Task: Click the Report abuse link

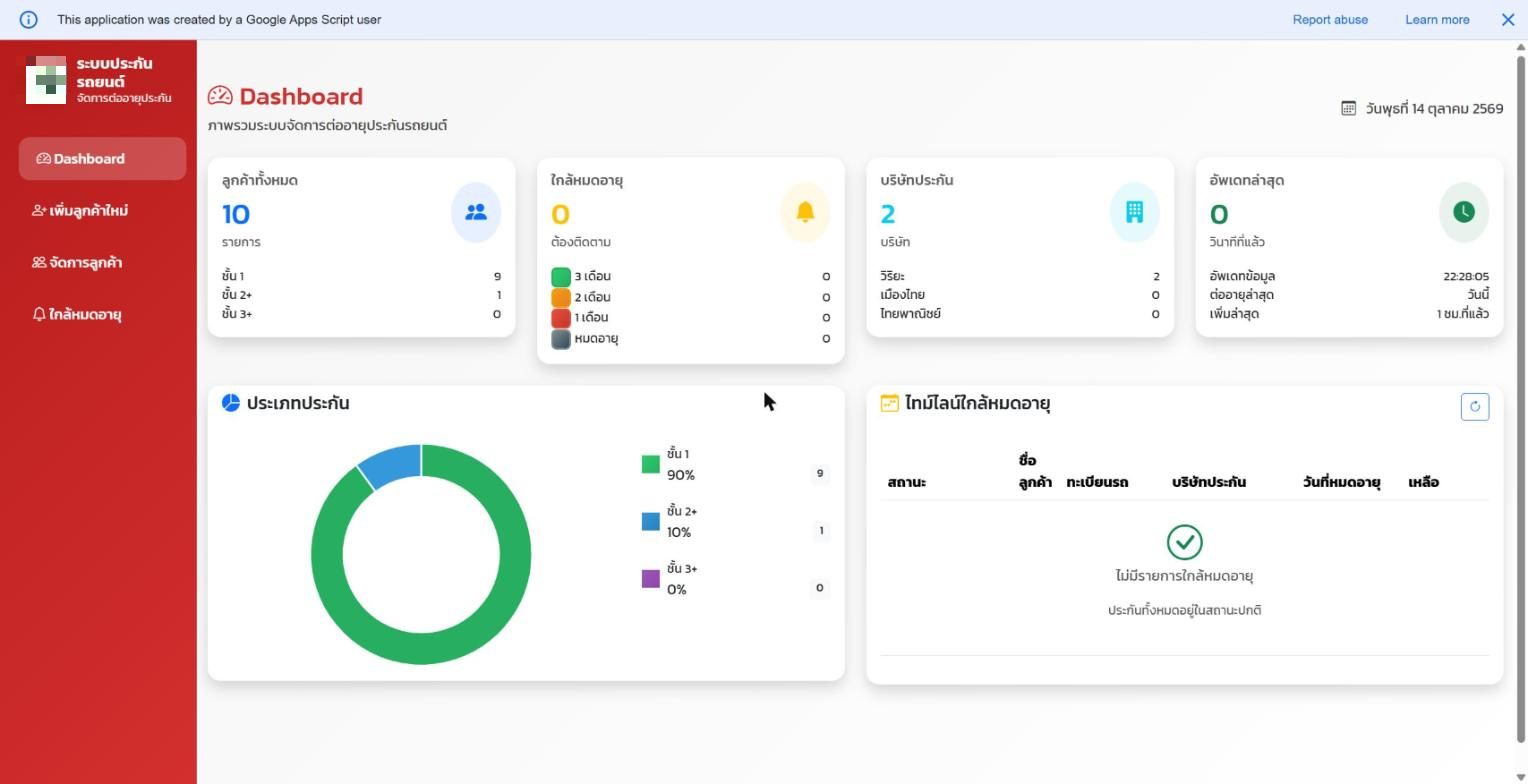Action: point(1330,19)
